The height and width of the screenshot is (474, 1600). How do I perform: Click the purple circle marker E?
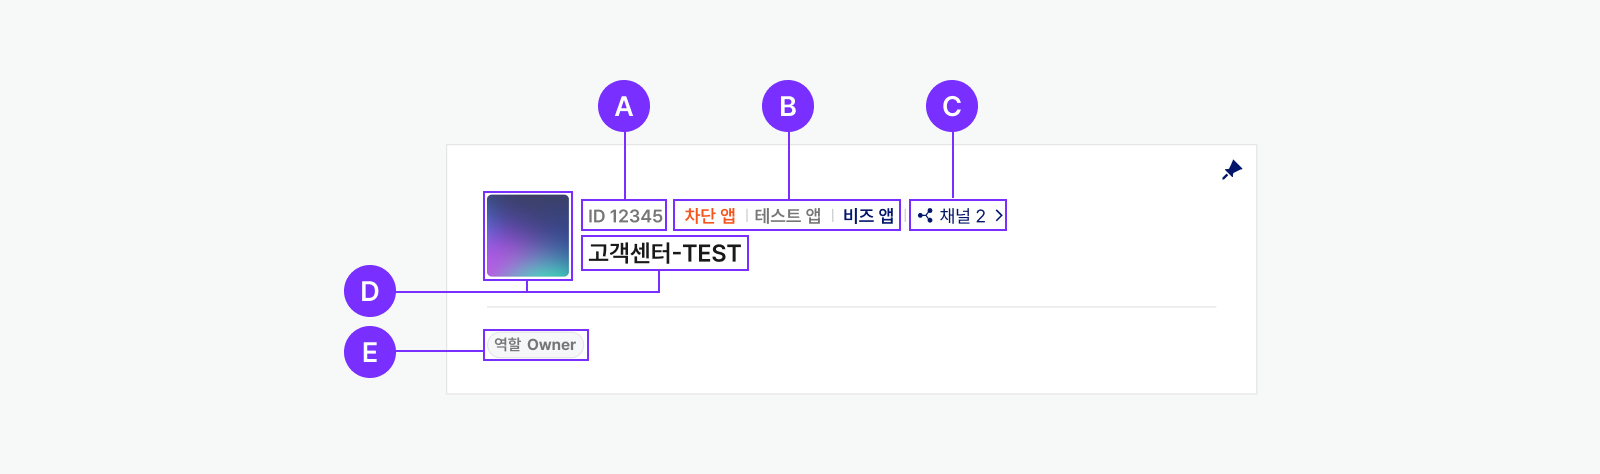pyautogui.click(x=370, y=352)
